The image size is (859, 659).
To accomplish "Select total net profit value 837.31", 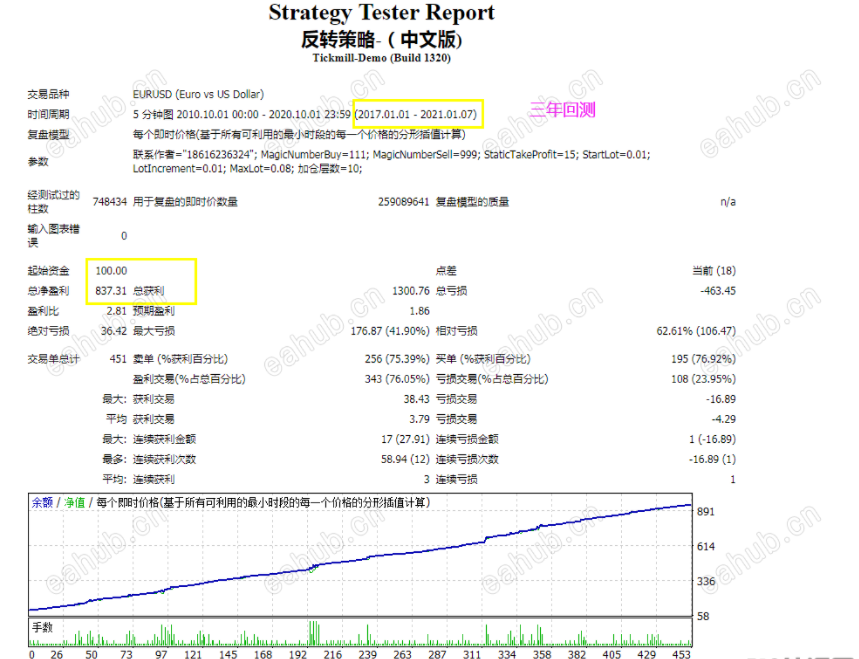I will 111,291.
